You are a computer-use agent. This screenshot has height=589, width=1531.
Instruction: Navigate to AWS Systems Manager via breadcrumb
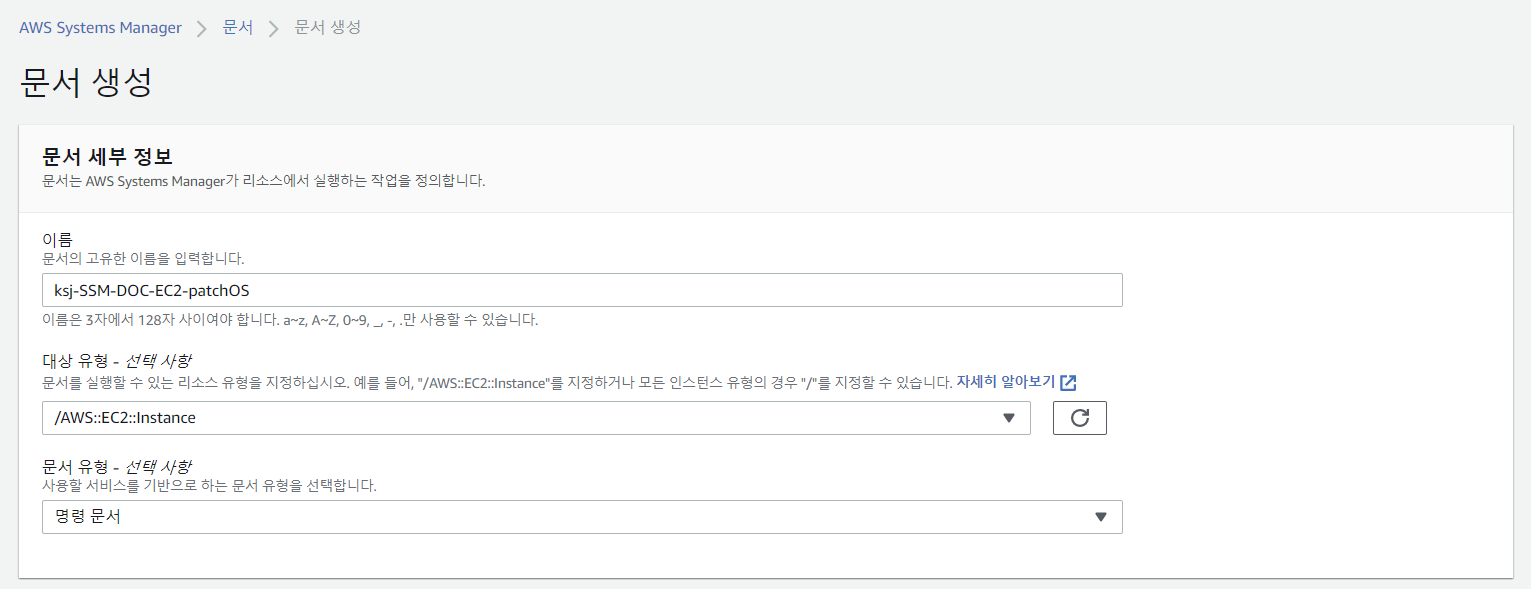click(x=99, y=28)
